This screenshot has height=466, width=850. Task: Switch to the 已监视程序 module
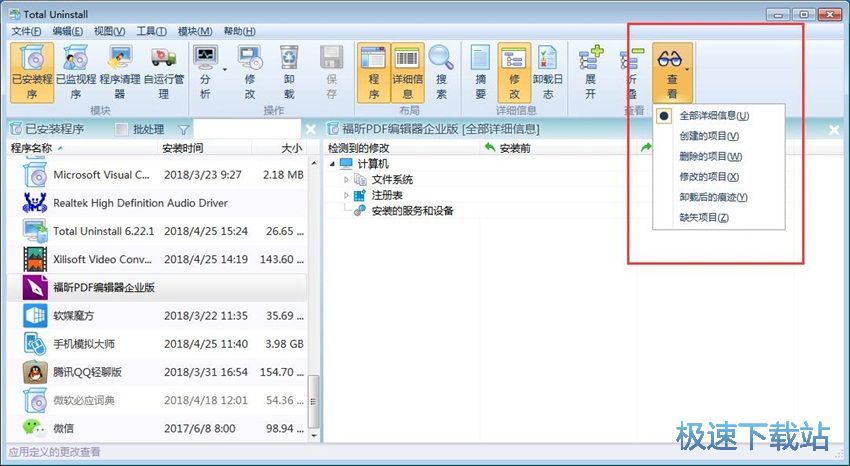coord(76,72)
